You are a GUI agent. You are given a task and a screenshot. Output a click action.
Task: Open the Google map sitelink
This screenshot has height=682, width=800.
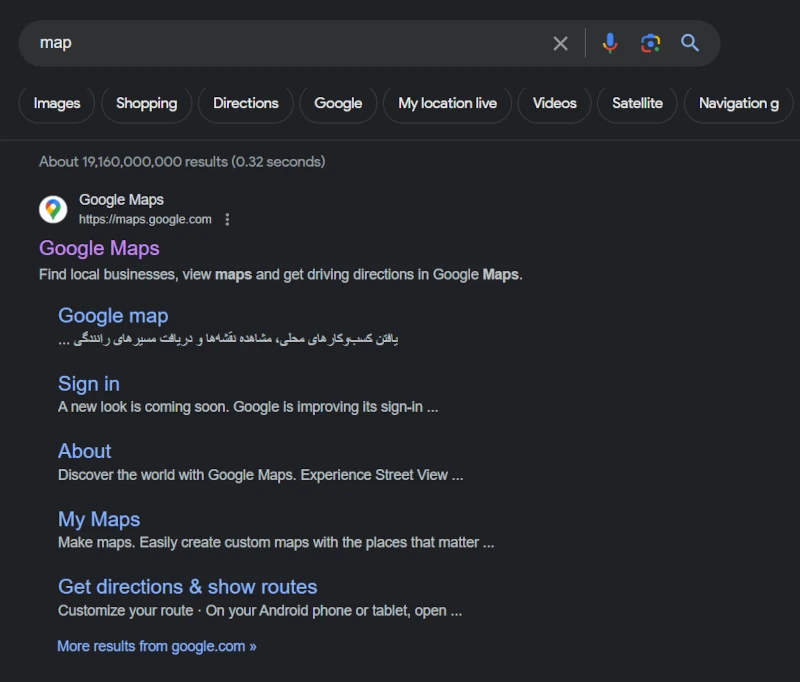[x=113, y=316]
